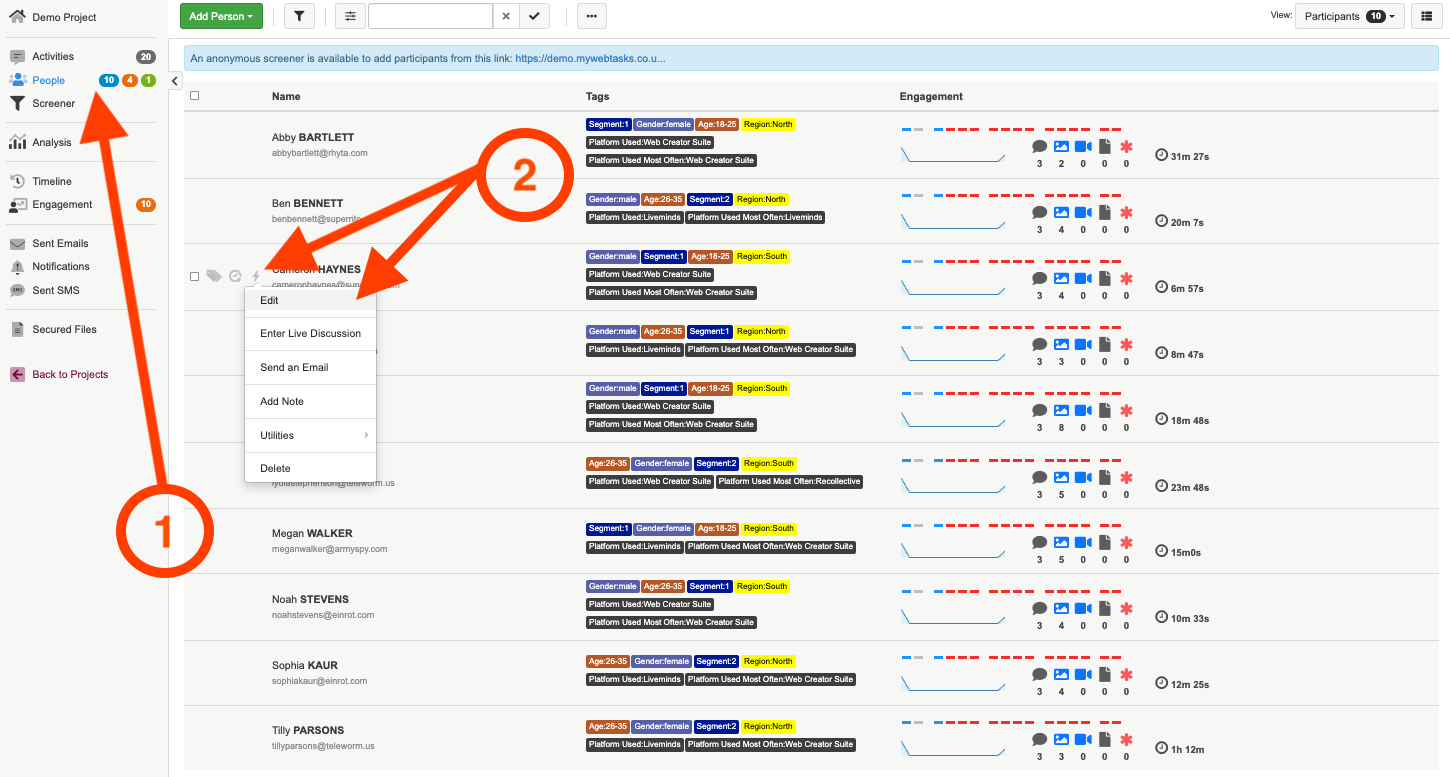Expand the Participants view dropdown

point(1350,16)
